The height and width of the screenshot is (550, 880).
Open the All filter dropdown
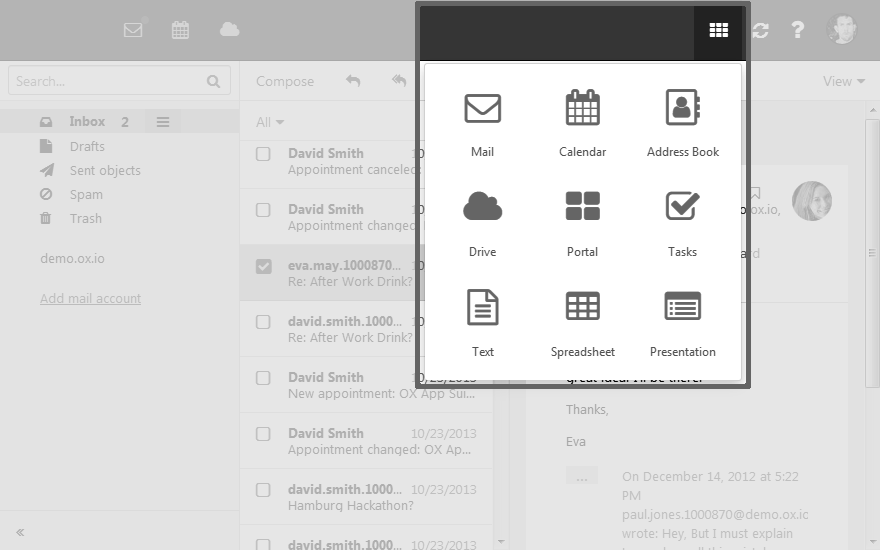(270, 122)
